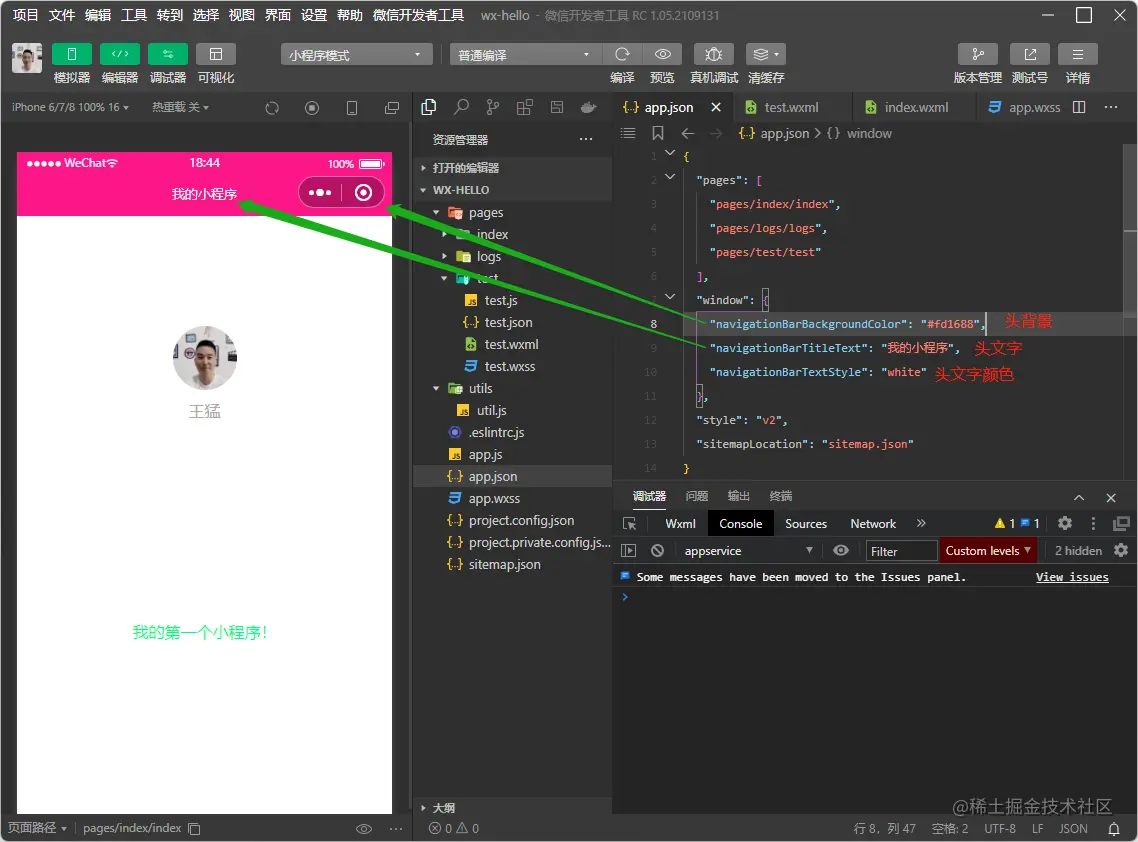Open the source control branch sidebar icon
This screenshot has height=842, width=1138.
493,107
